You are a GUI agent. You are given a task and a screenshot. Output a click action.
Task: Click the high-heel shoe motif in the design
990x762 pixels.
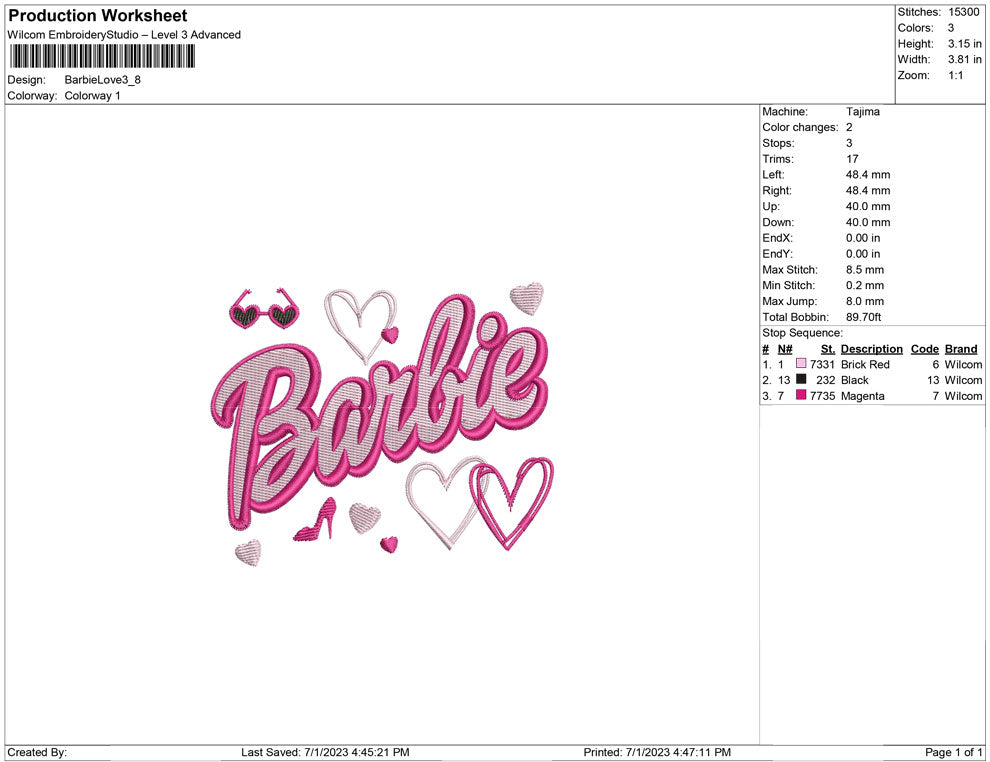[x=316, y=520]
